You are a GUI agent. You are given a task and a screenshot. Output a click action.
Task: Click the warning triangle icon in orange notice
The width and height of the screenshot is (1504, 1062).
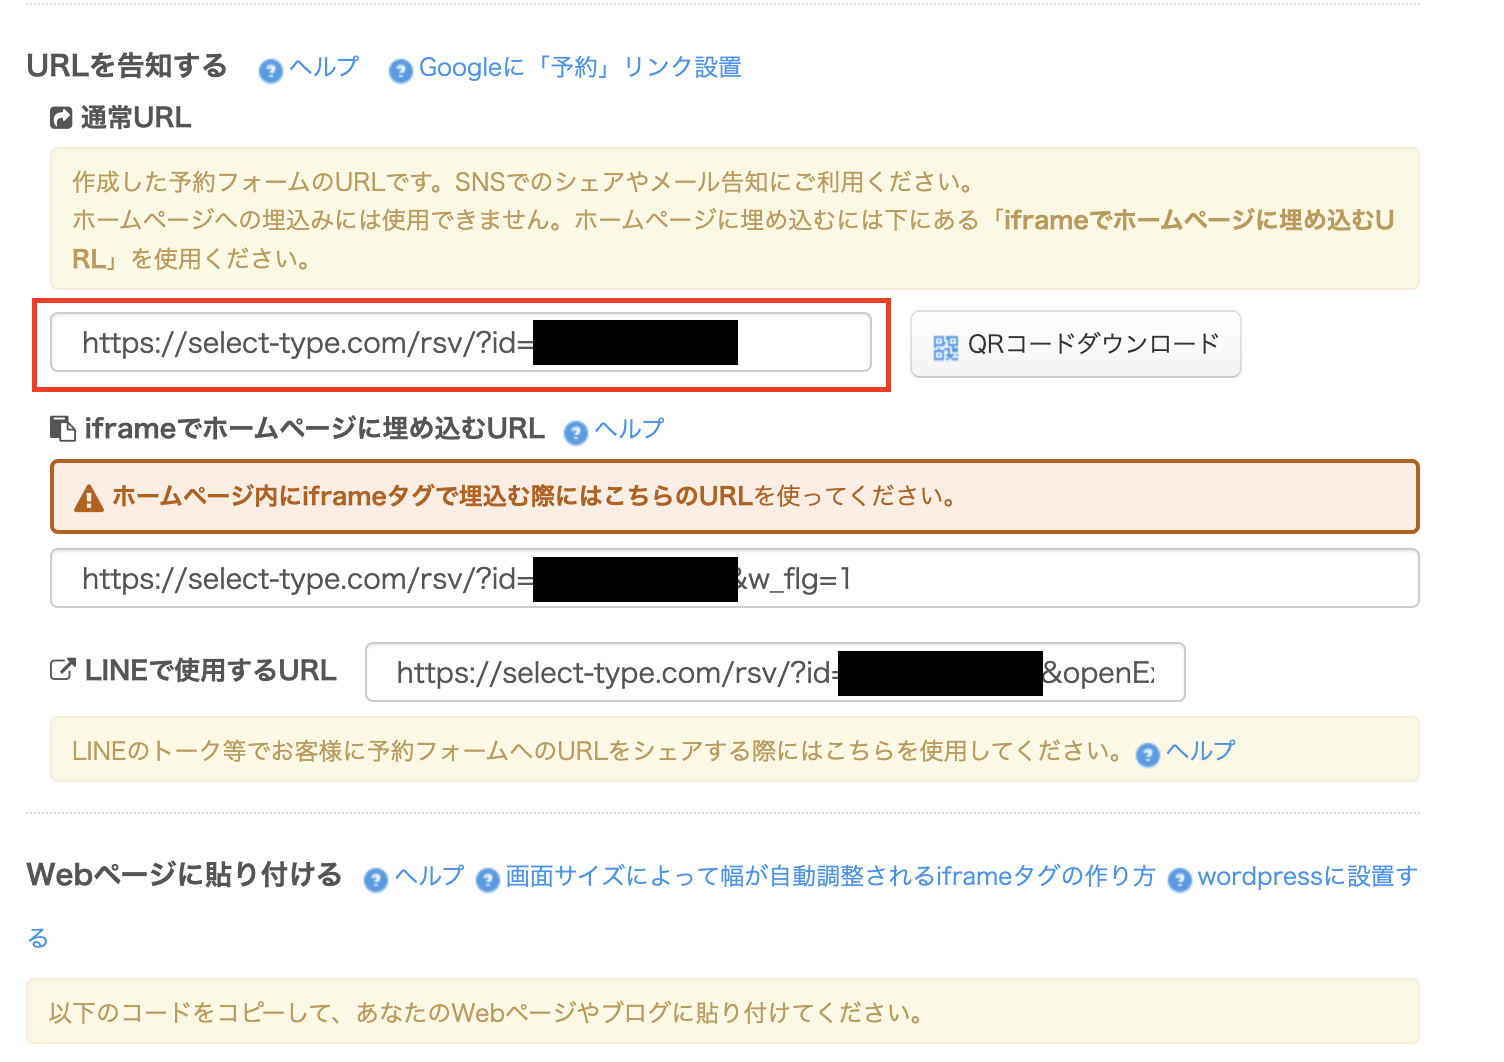coord(89,498)
